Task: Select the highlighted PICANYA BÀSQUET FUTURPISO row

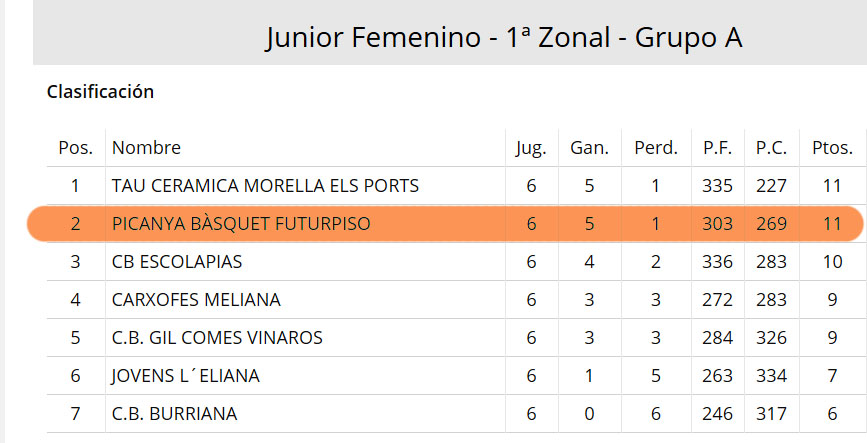Action: [445, 223]
